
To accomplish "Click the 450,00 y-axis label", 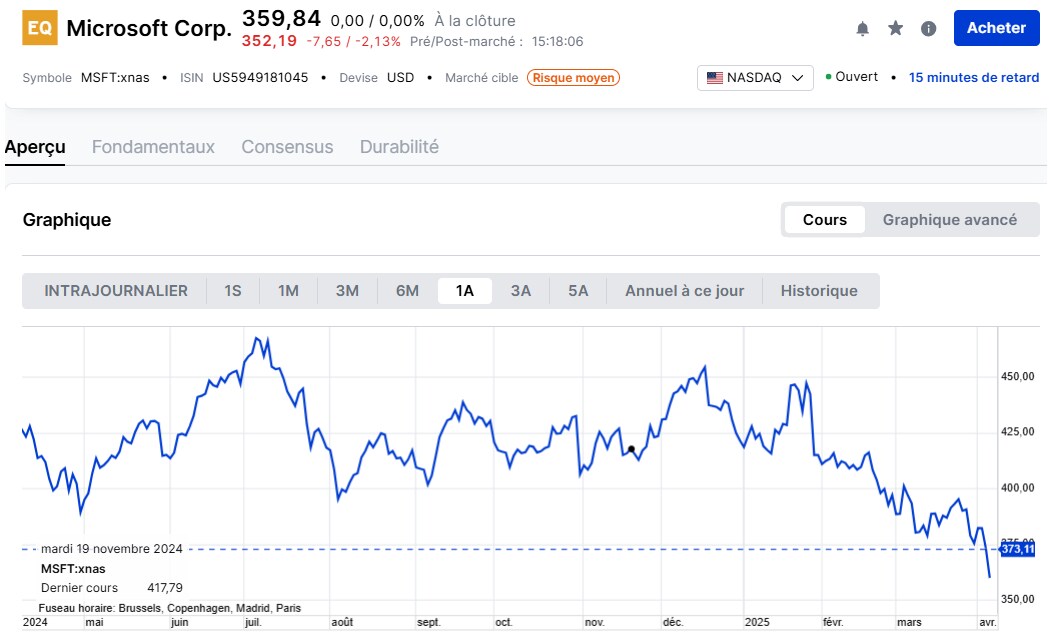I will click(x=1018, y=377).
